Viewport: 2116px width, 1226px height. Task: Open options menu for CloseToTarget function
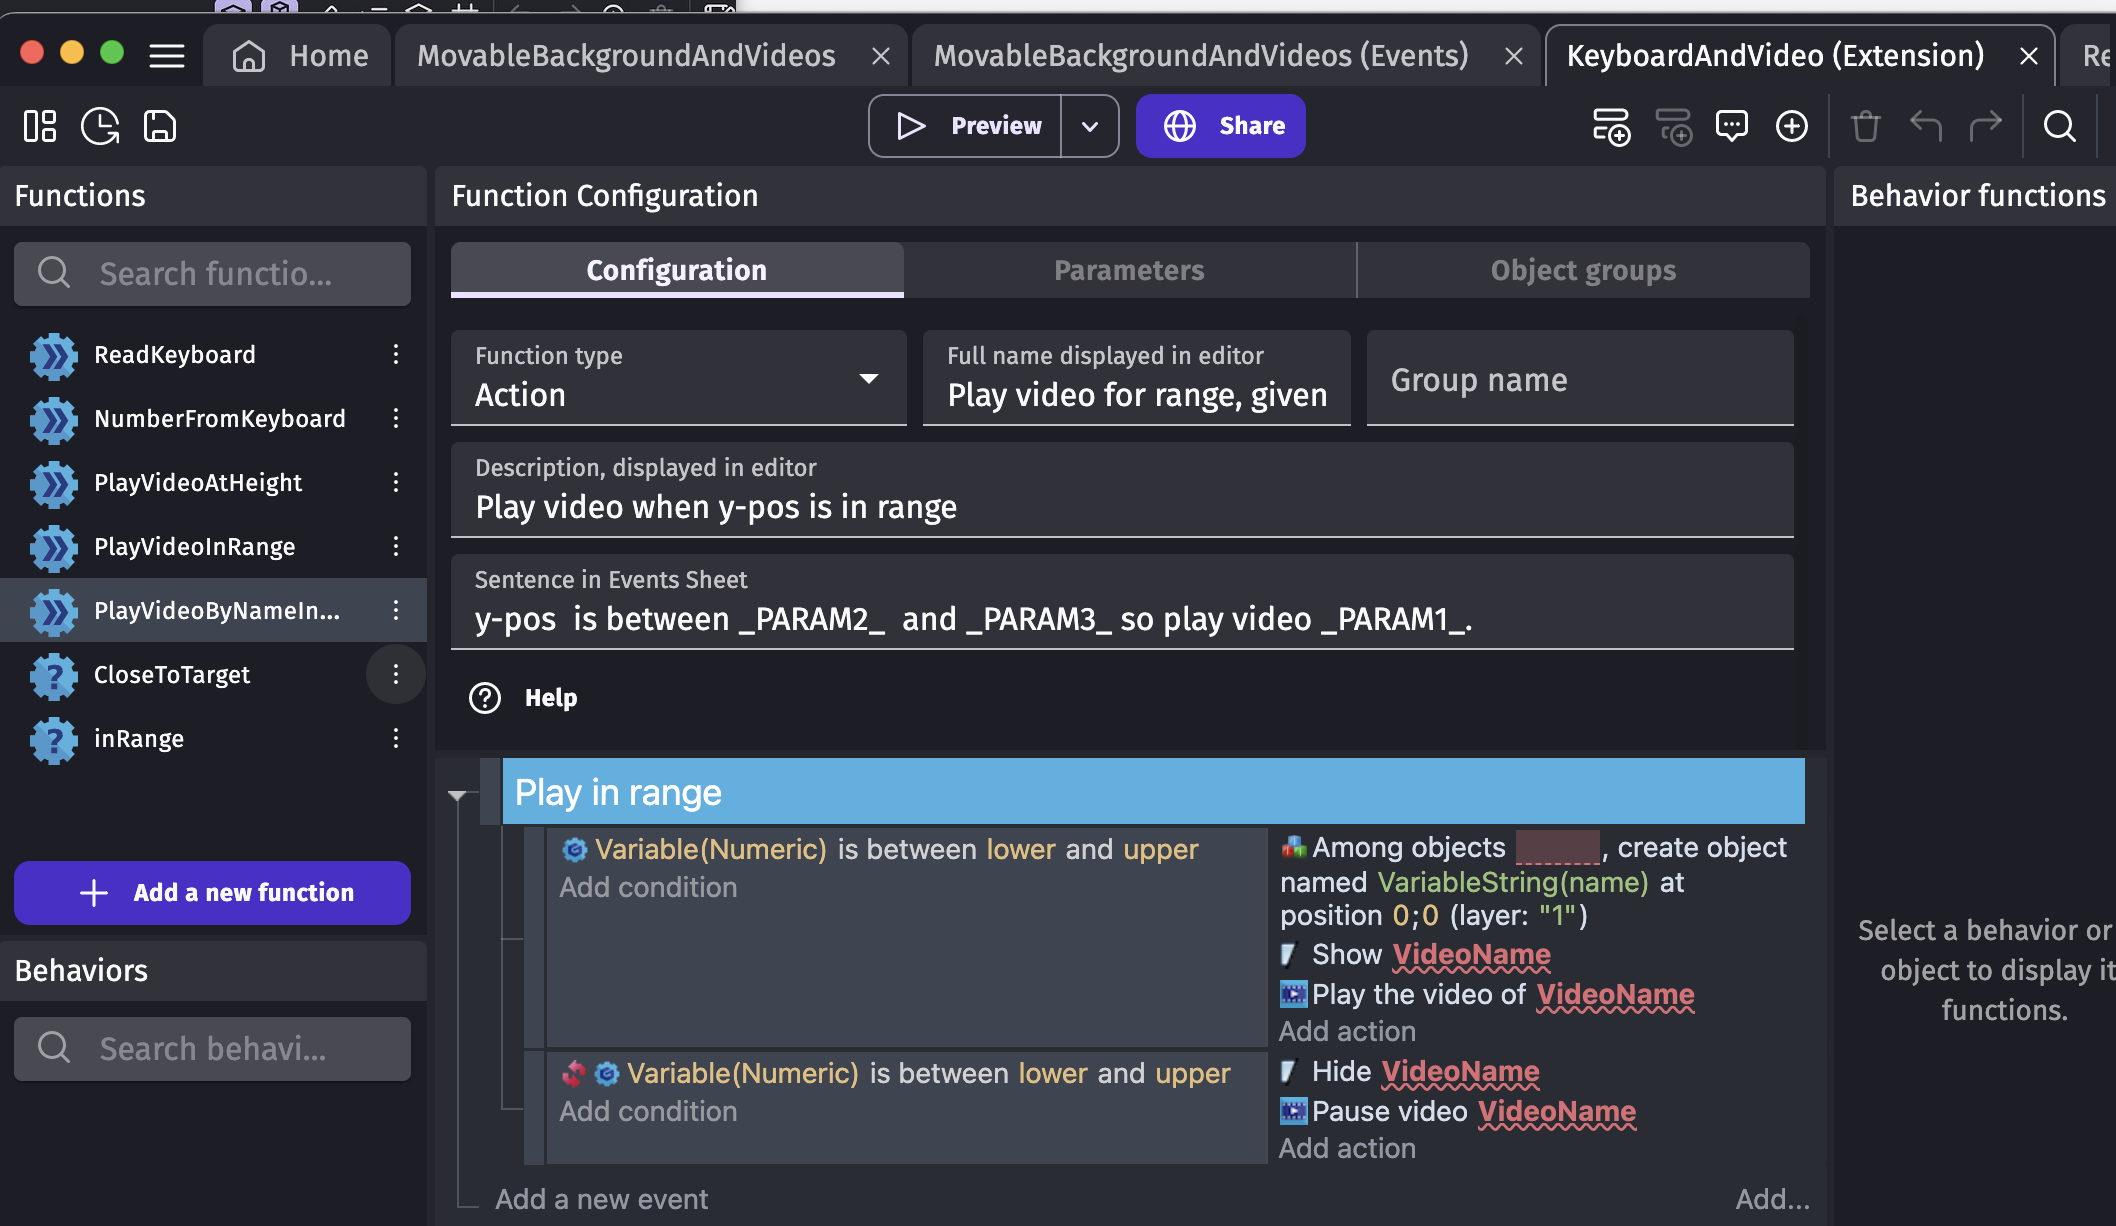396,674
